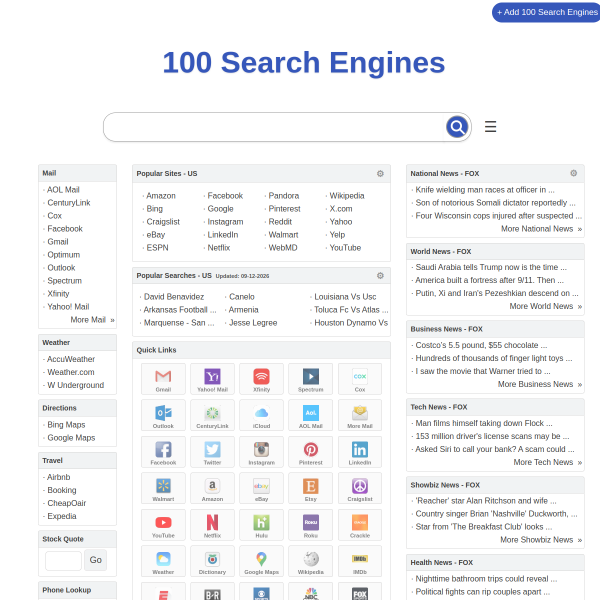Open the Dictionary quick link tile
Image resolution: width=600 pixels, height=600 pixels.
(x=212, y=561)
